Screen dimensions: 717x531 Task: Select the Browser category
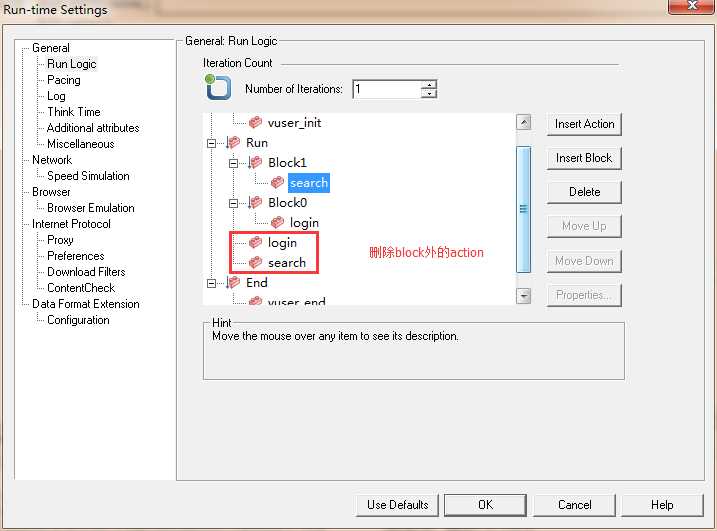tap(51, 192)
